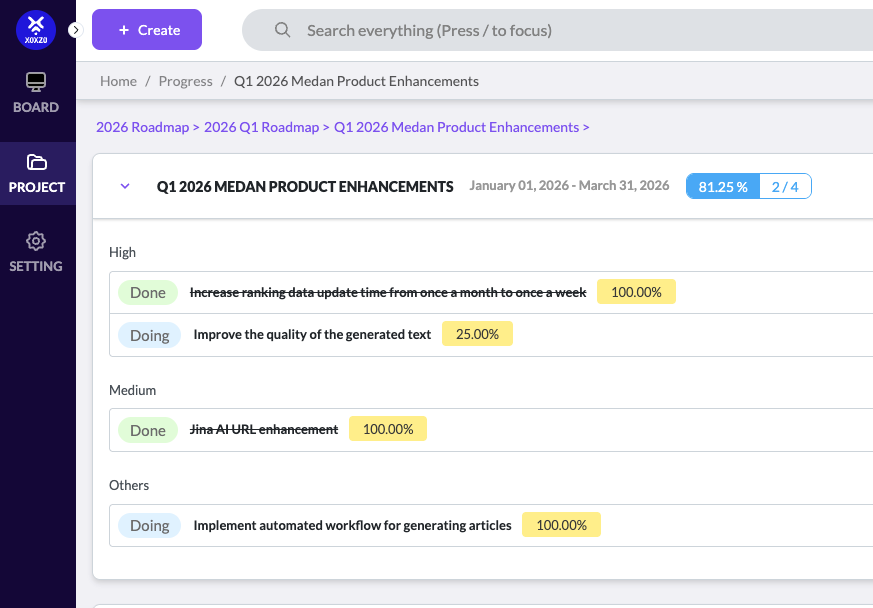Click the January 01 - March 31 date range
Viewport: 873px width, 608px height.
point(569,185)
